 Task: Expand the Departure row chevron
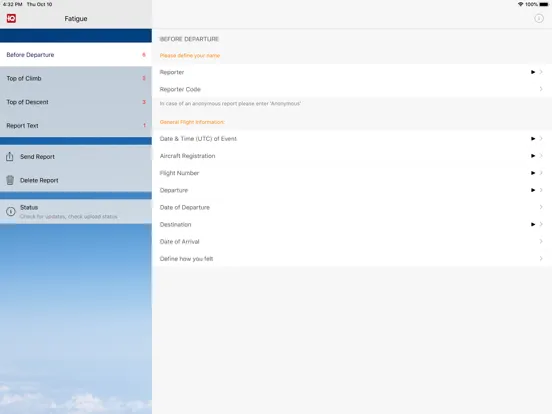tap(541, 190)
